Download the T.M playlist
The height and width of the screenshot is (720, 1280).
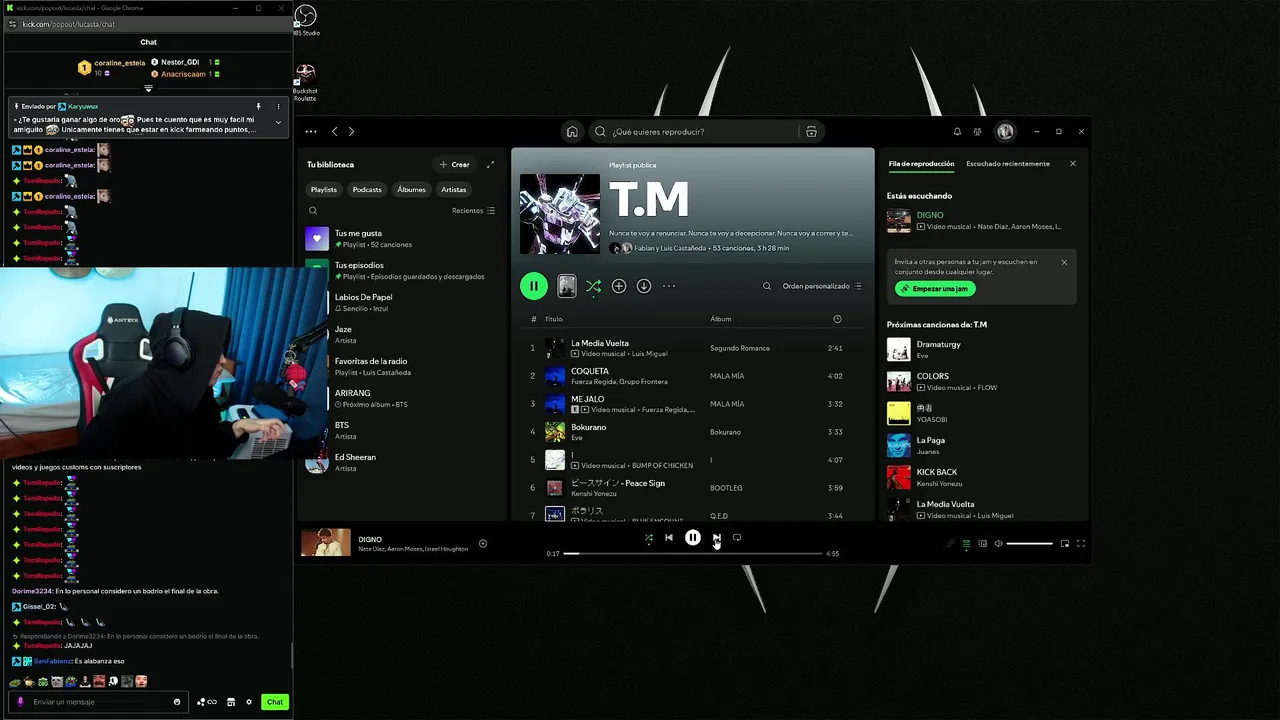tap(644, 286)
